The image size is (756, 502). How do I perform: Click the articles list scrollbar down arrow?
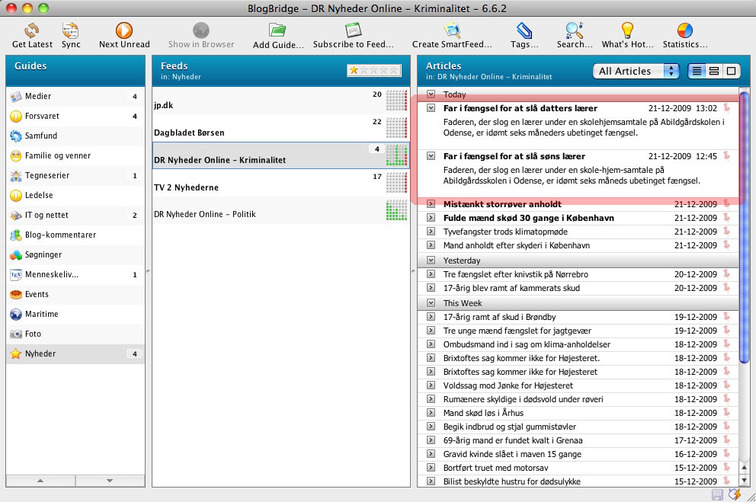point(744,482)
